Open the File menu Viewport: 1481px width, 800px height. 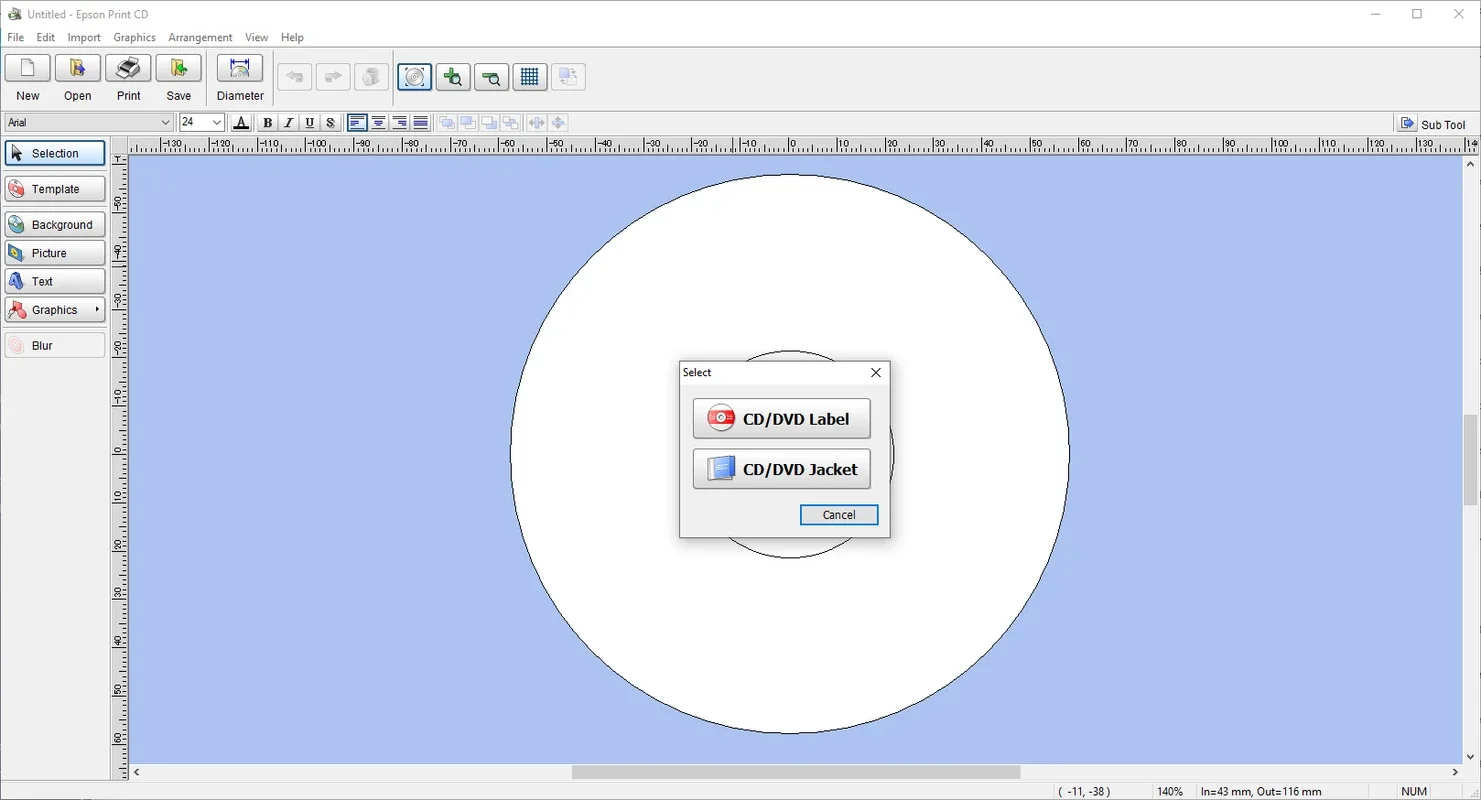click(16, 37)
